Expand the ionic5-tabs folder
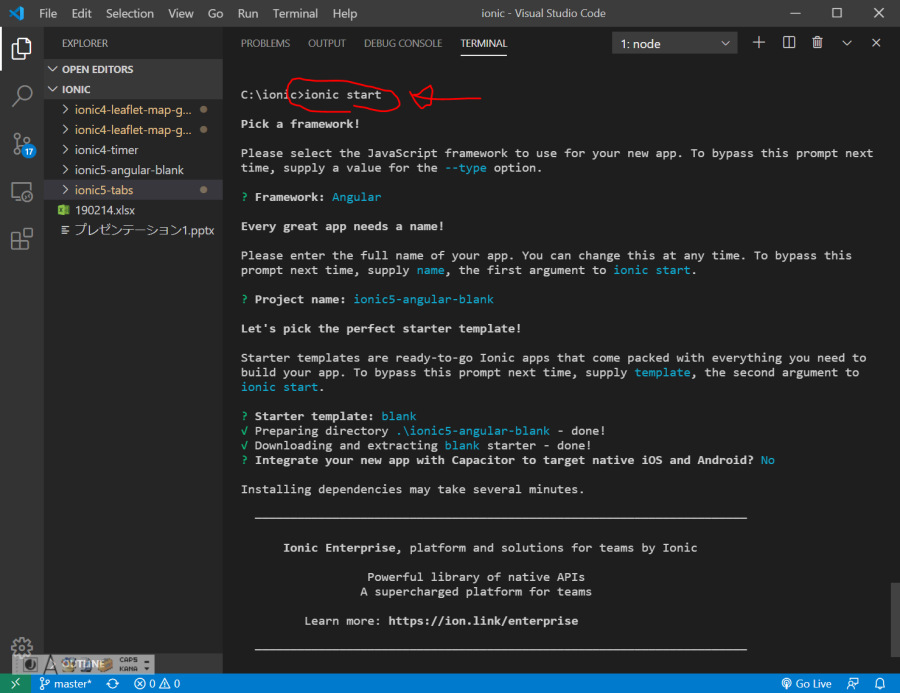 tap(103, 190)
